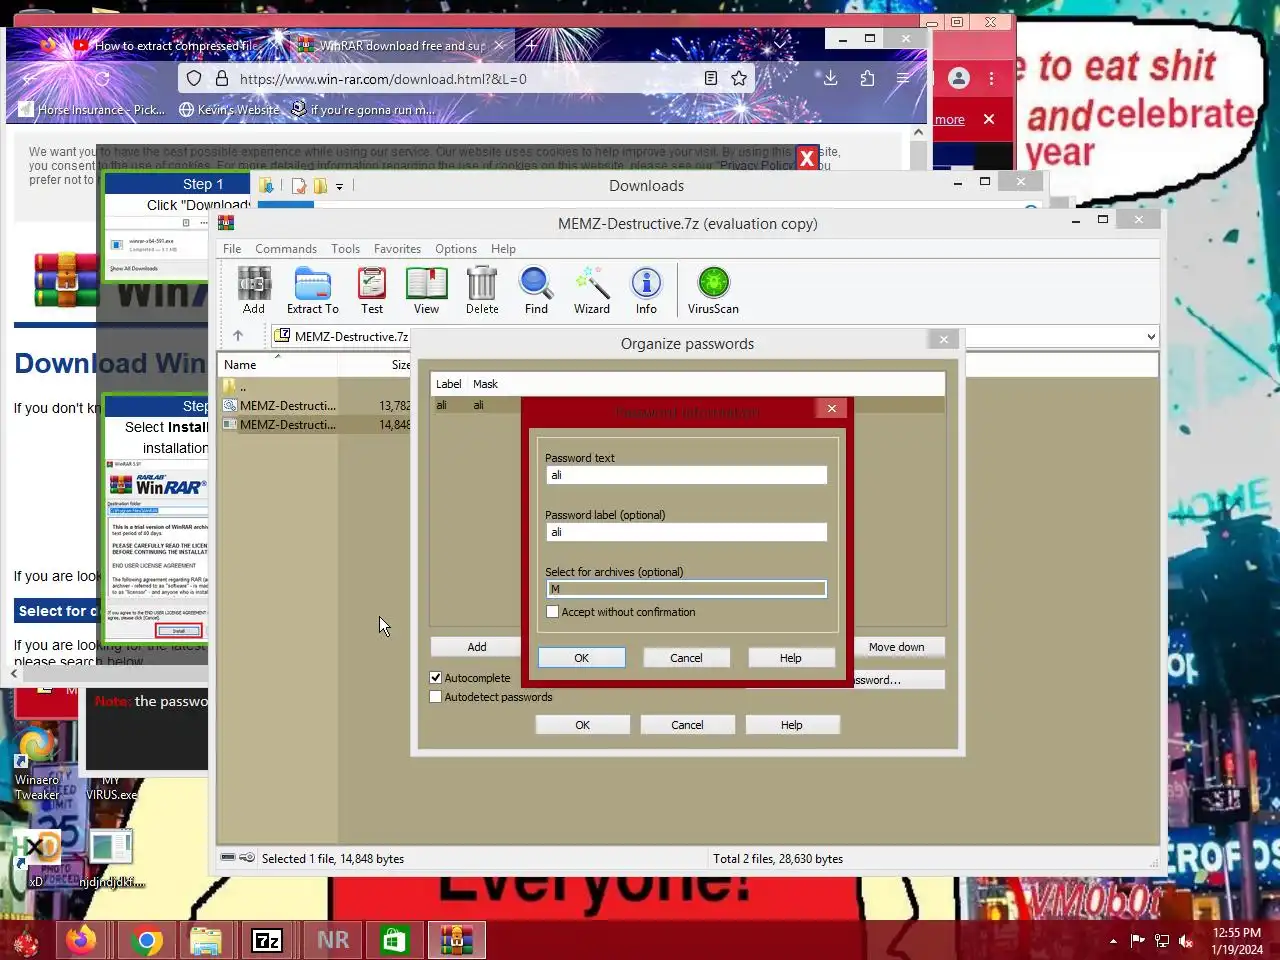Screen dimensions: 1280x960
Task: Open Google Chrome from the taskbar
Action: click(147, 940)
